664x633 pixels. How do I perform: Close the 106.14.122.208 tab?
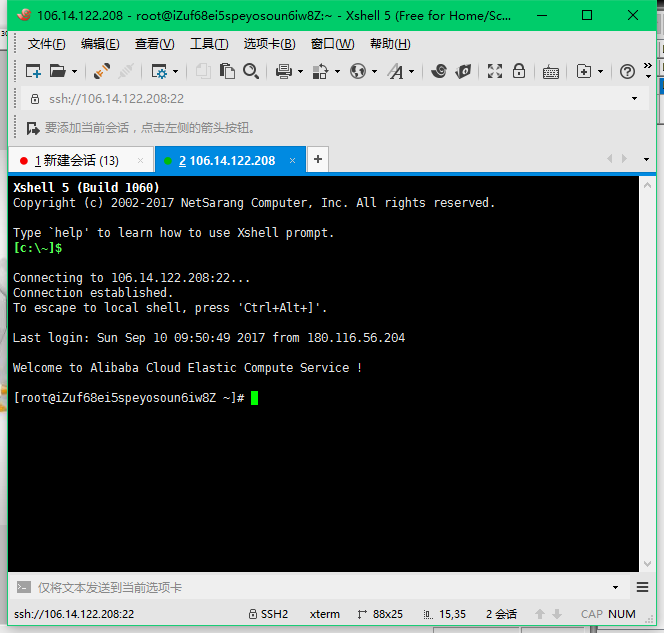click(x=292, y=160)
